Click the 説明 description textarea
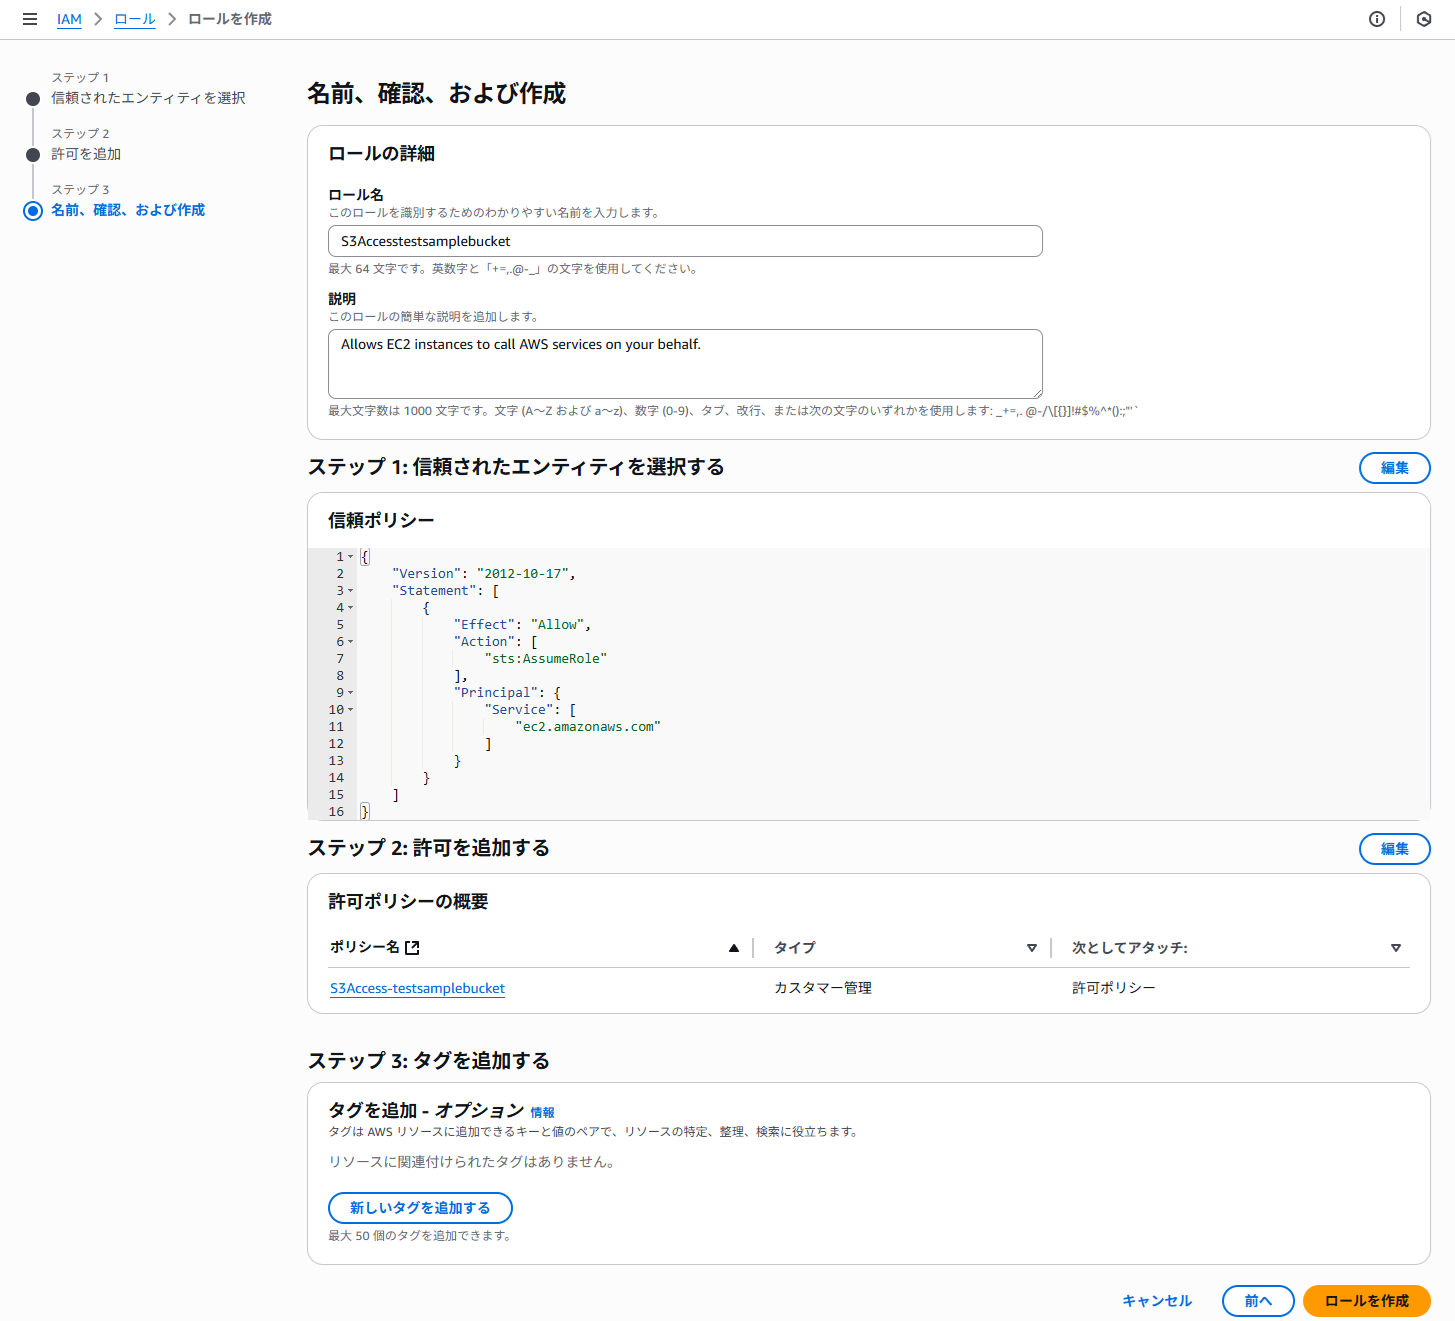Viewport: 1455px width, 1321px height. click(x=685, y=364)
